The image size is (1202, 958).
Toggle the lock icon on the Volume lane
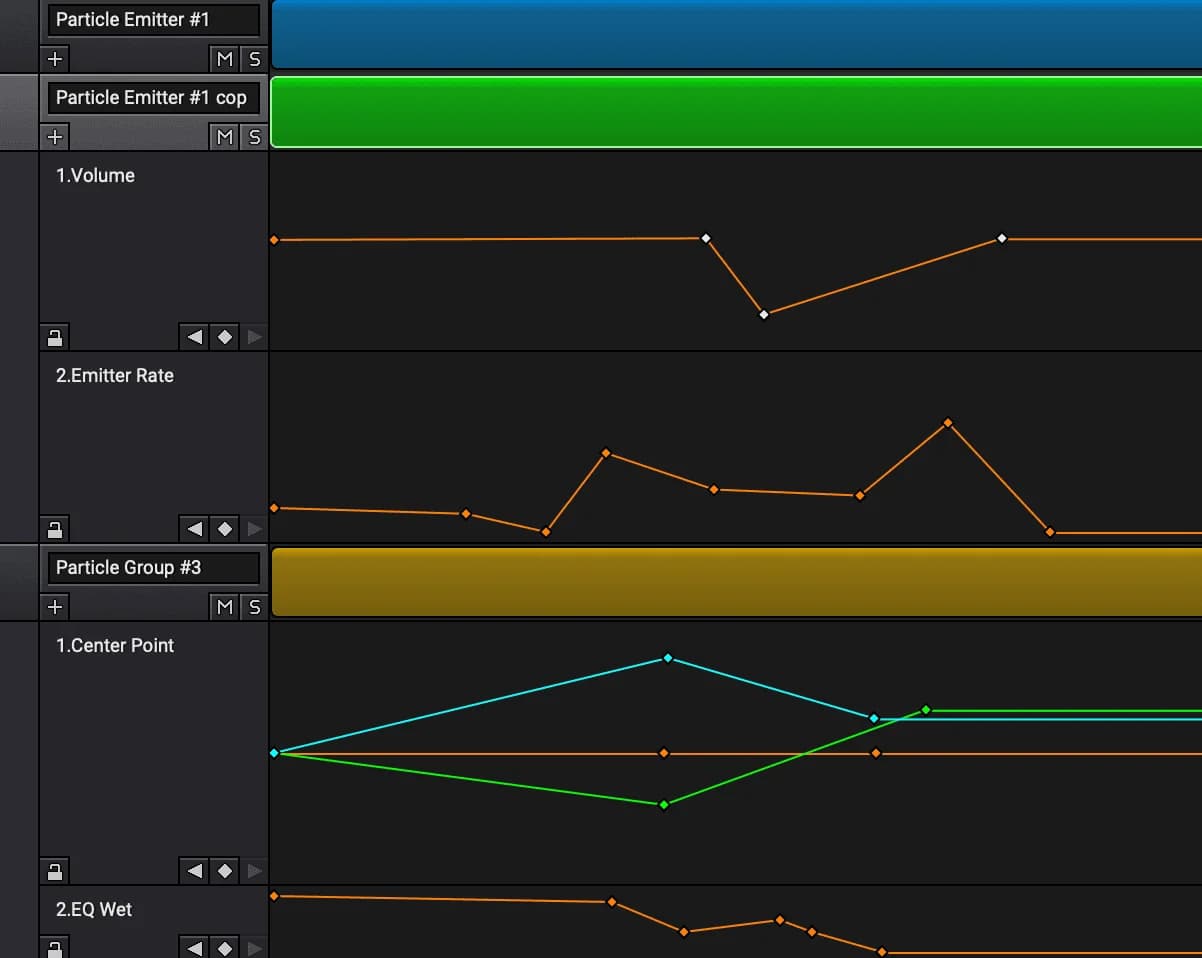[x=55, y=336]
